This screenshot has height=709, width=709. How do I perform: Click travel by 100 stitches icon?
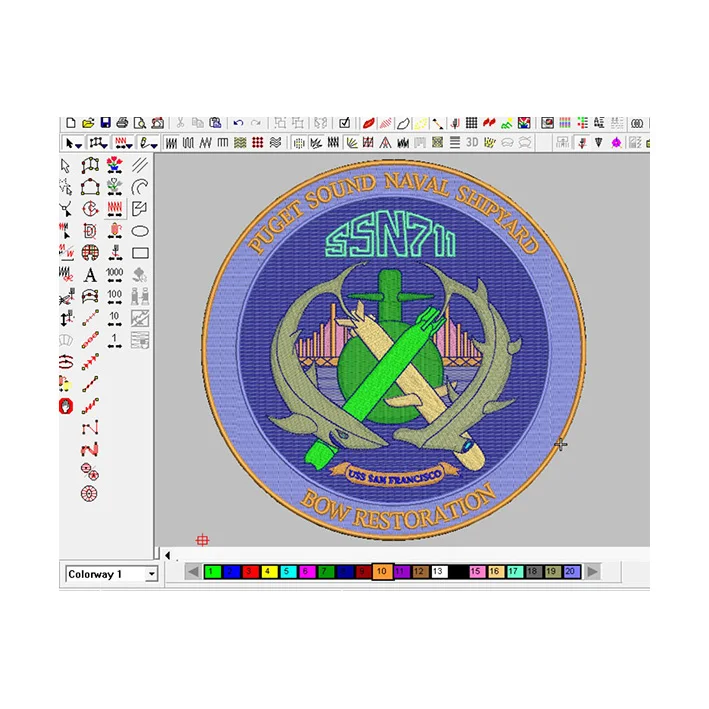click(x=114, y=297)
